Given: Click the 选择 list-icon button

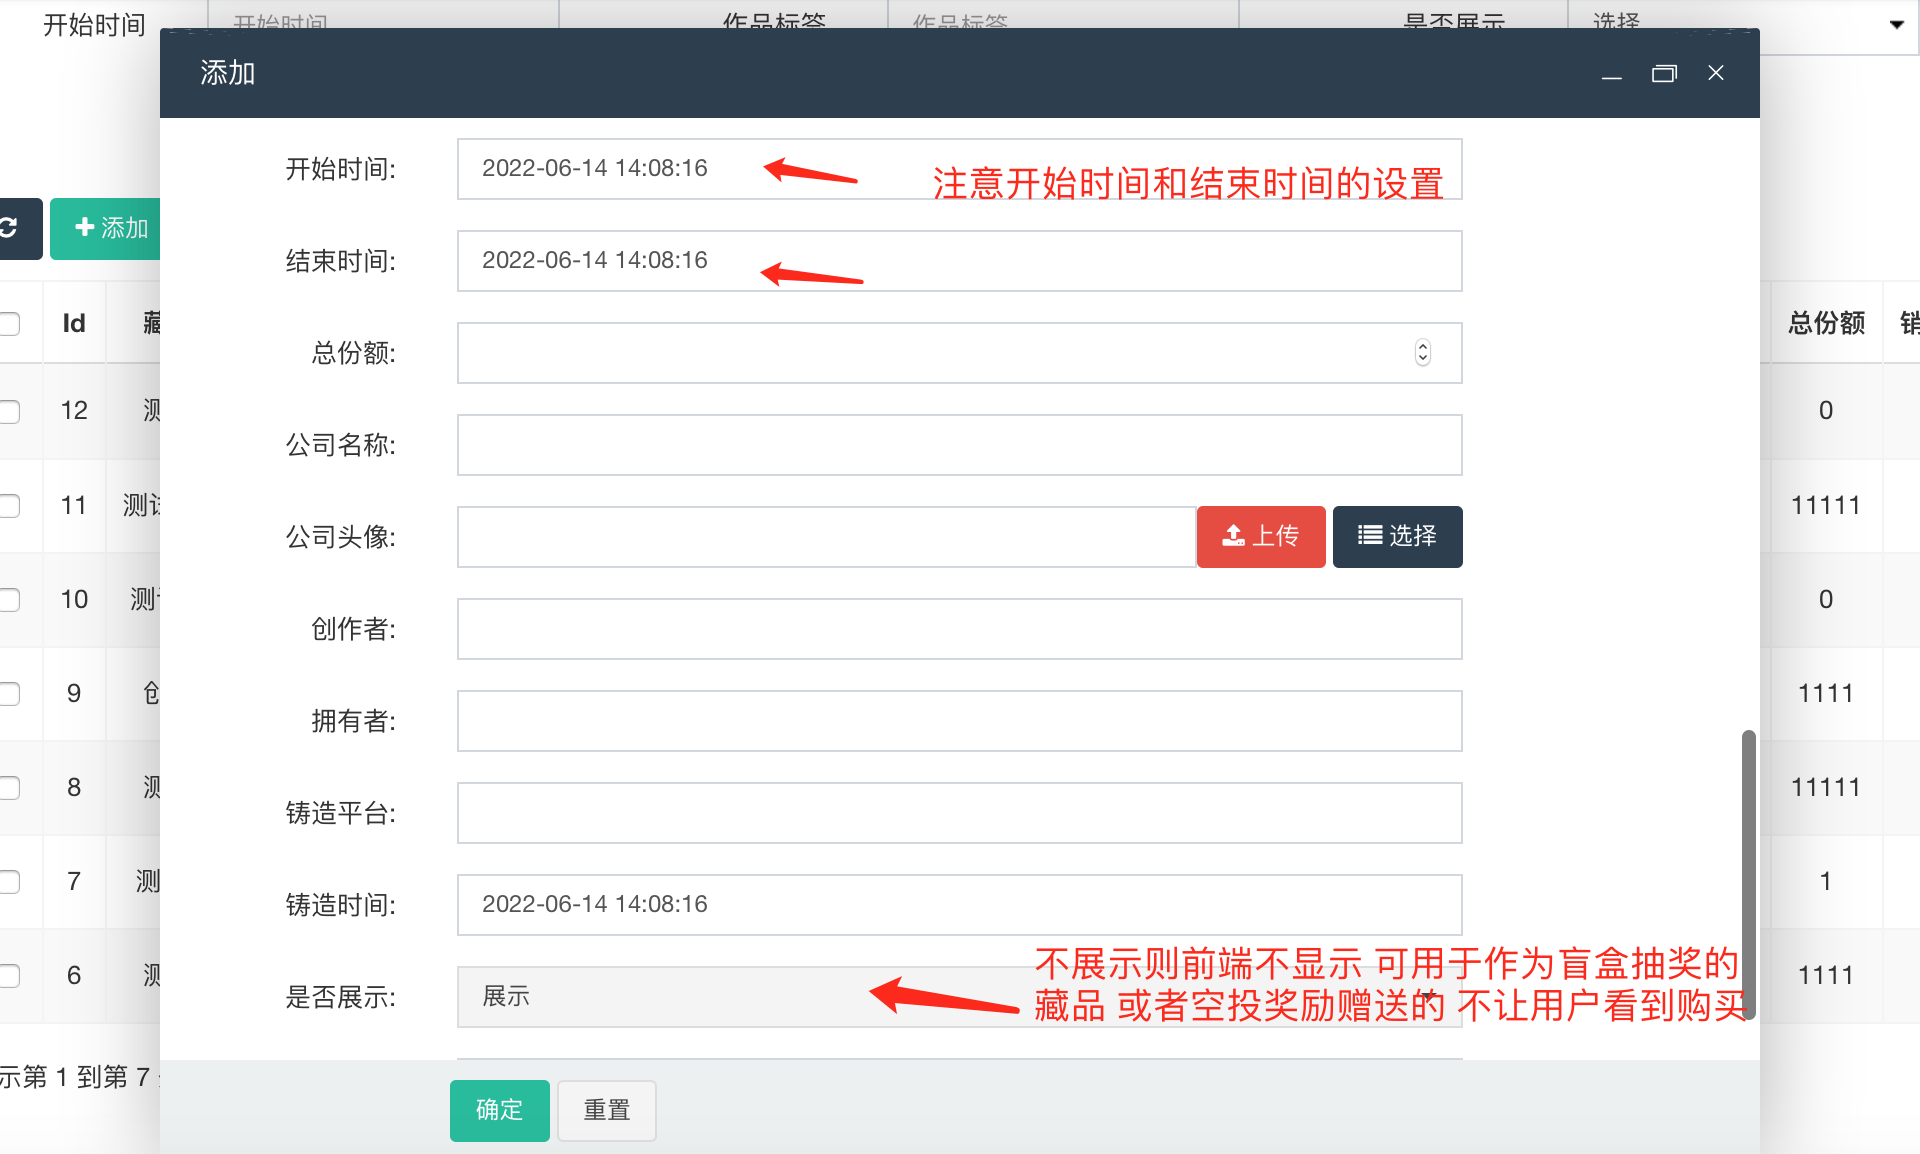Looking at the screenshot, I should point(1397,537).
